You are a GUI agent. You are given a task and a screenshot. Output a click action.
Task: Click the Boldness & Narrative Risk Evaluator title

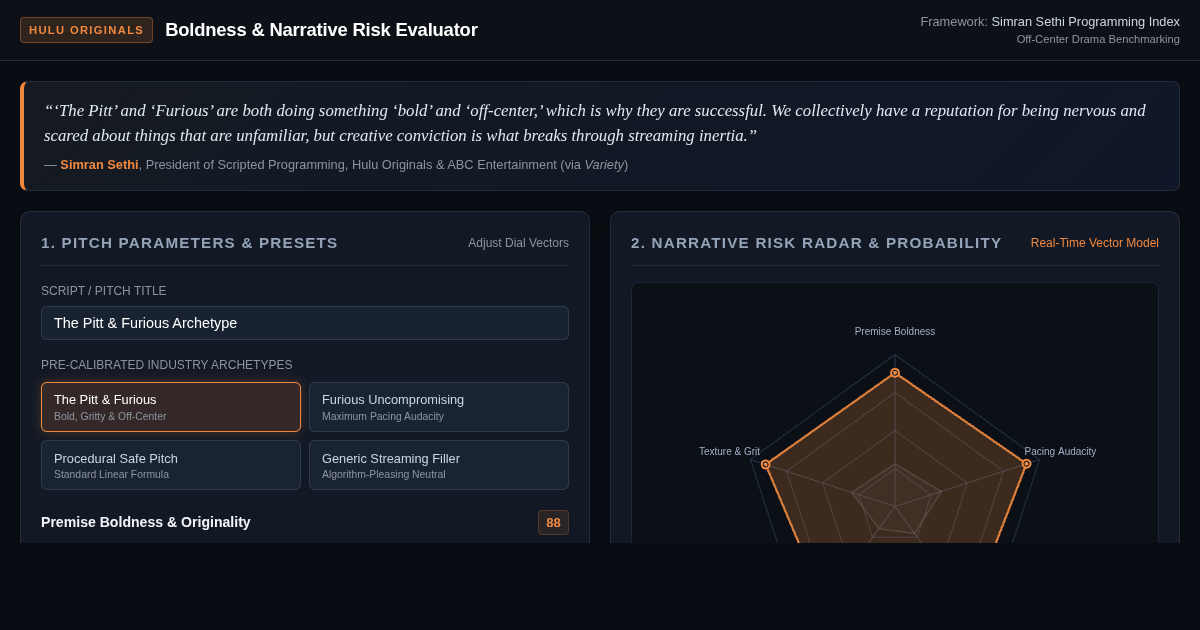[321, 30]
